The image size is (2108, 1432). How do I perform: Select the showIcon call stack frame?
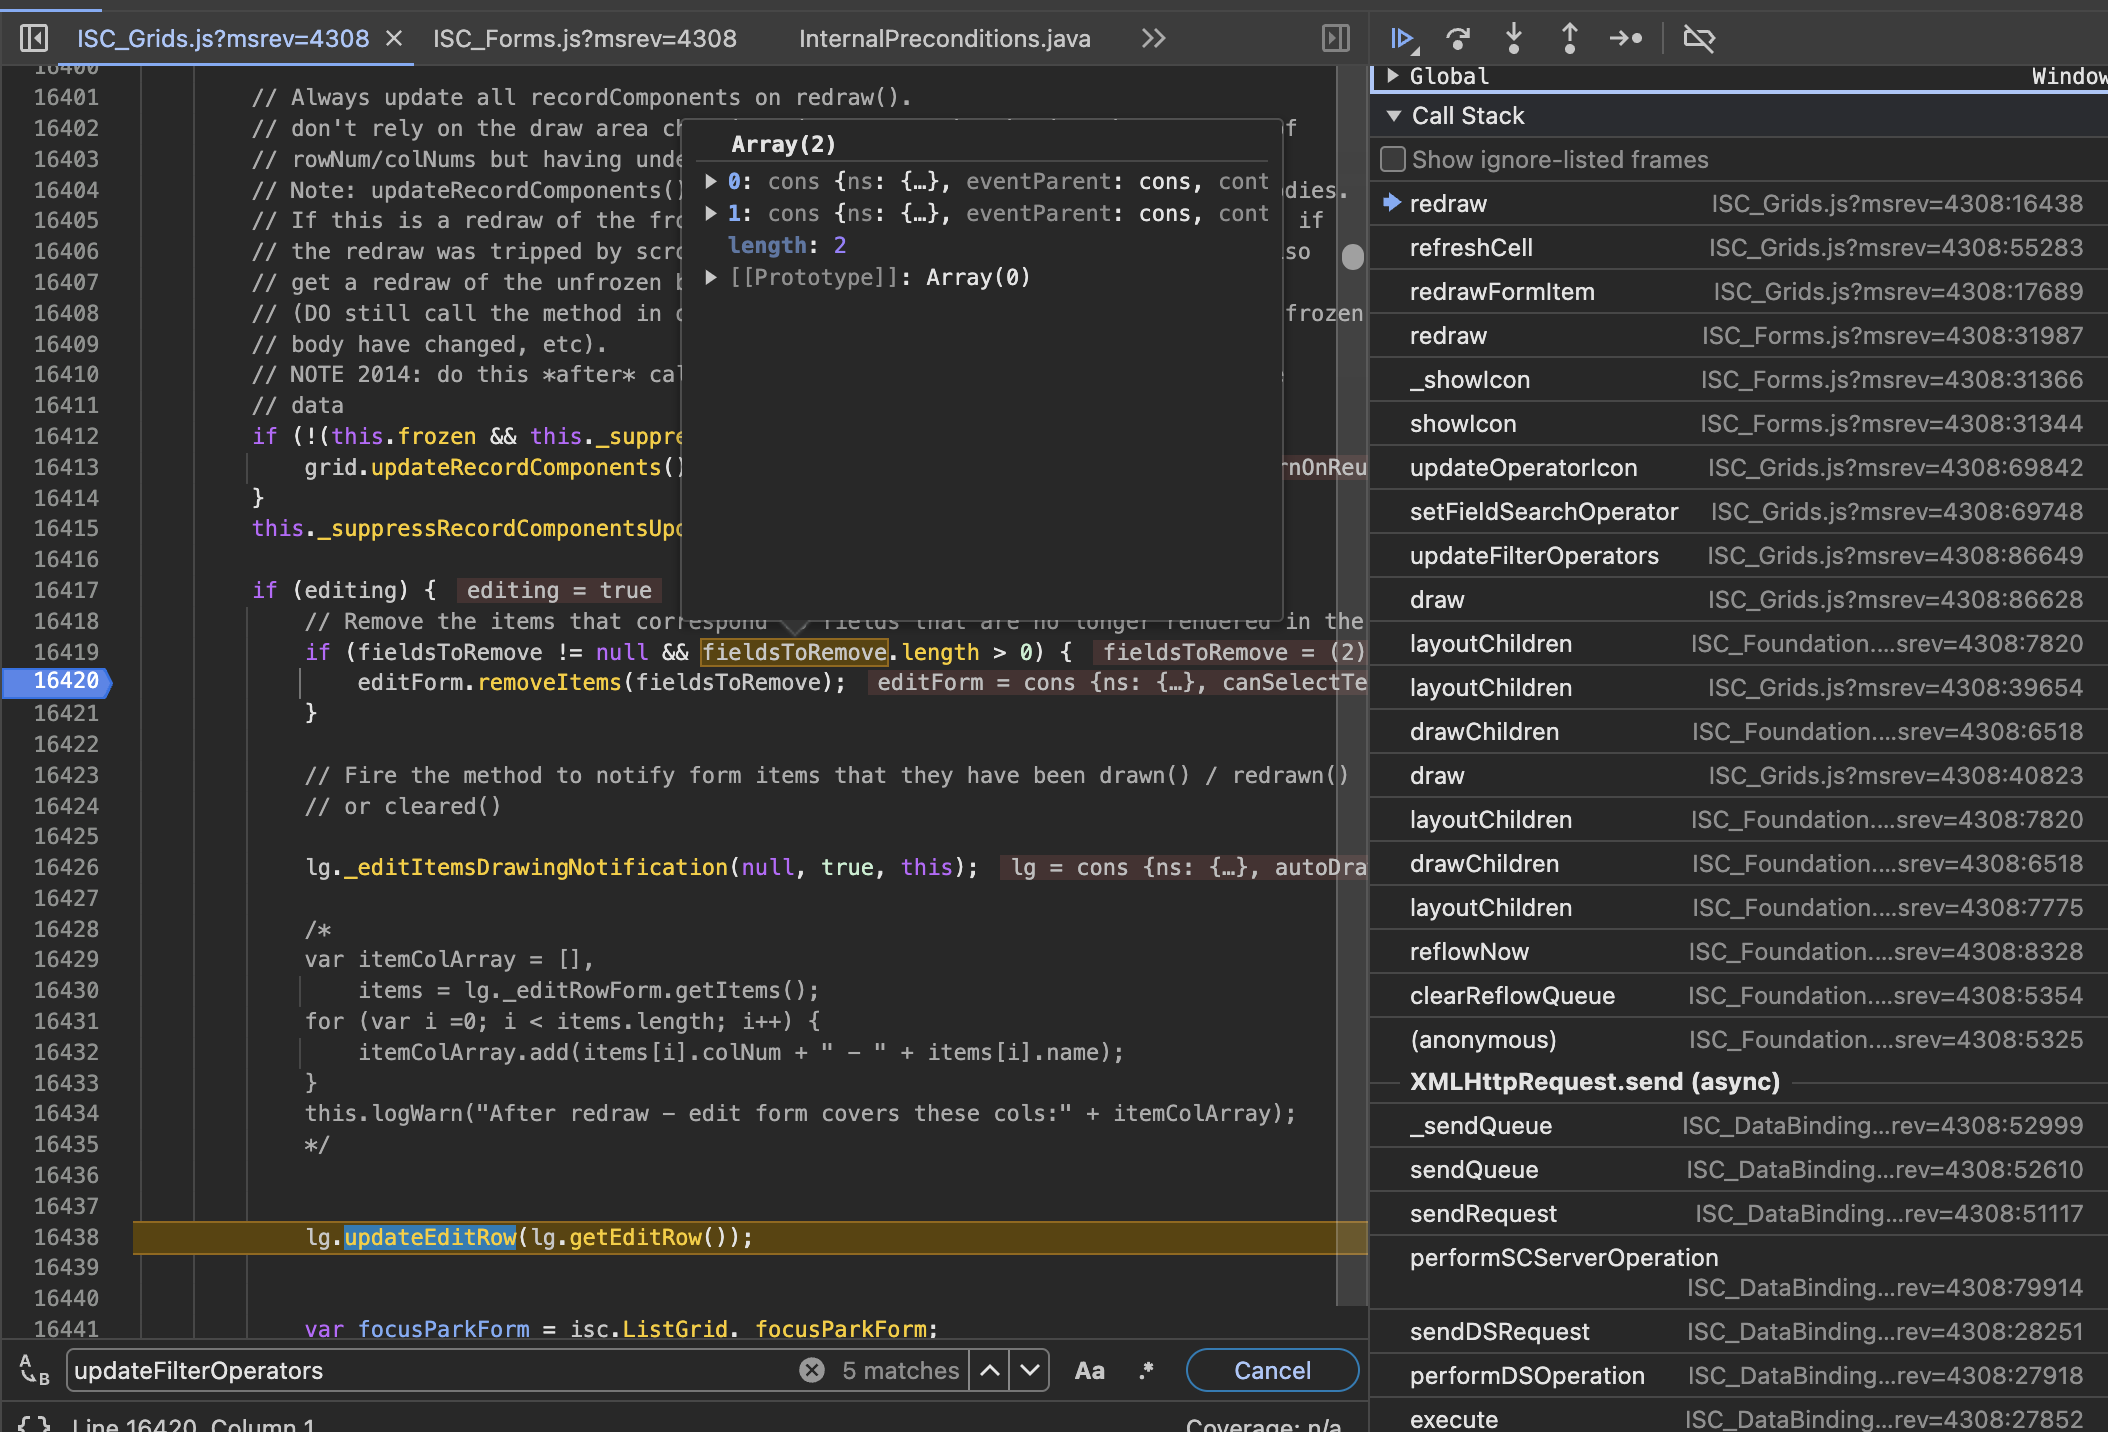coord(1740,424)
